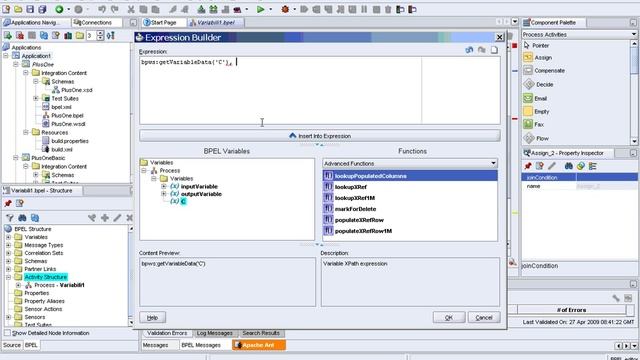Expand the inputVariable node

pos(164,187)
